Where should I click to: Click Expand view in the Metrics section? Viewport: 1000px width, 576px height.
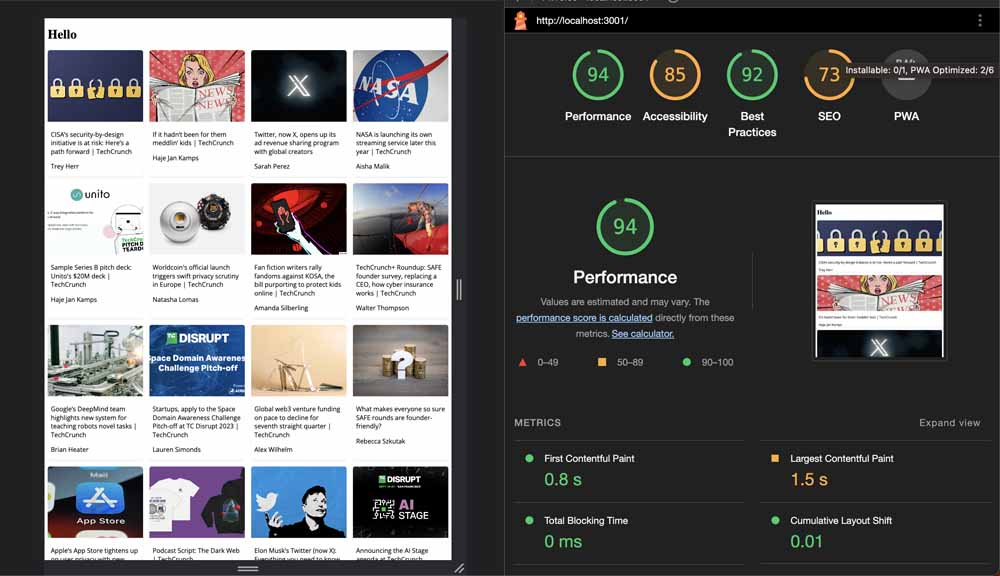tap(948, 422)
